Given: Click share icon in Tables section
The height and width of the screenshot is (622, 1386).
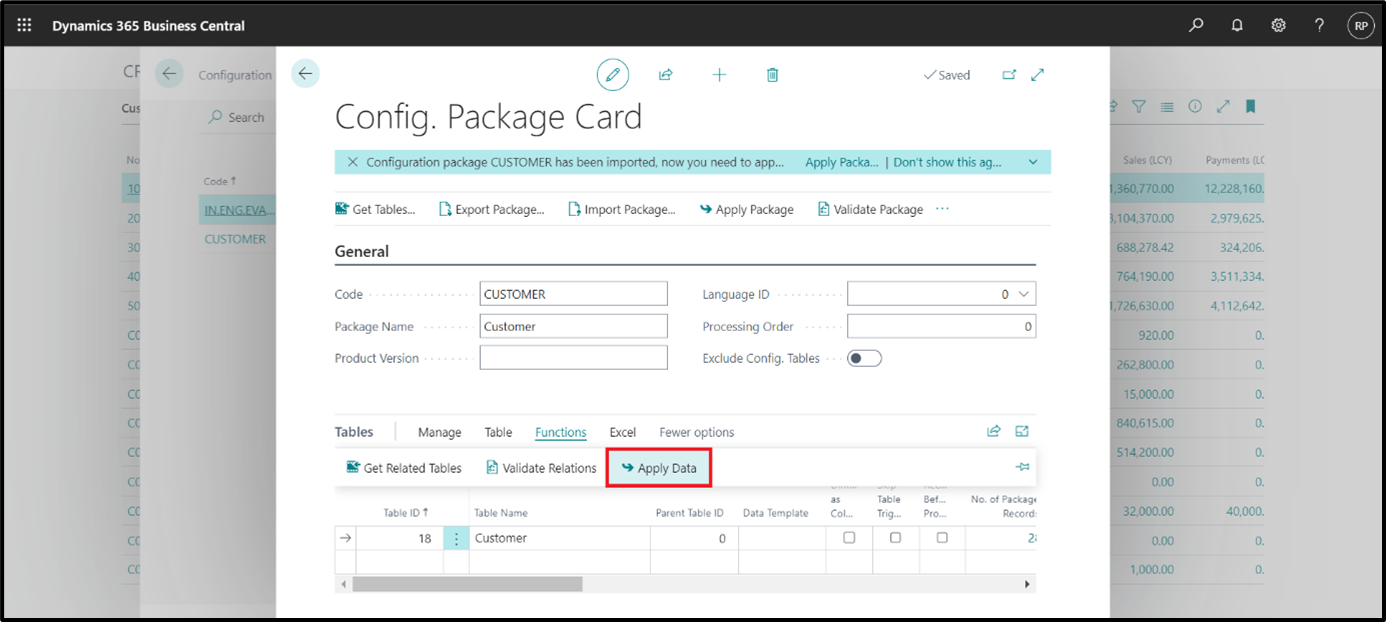Looking at the screenshot, I should [993, 431].
